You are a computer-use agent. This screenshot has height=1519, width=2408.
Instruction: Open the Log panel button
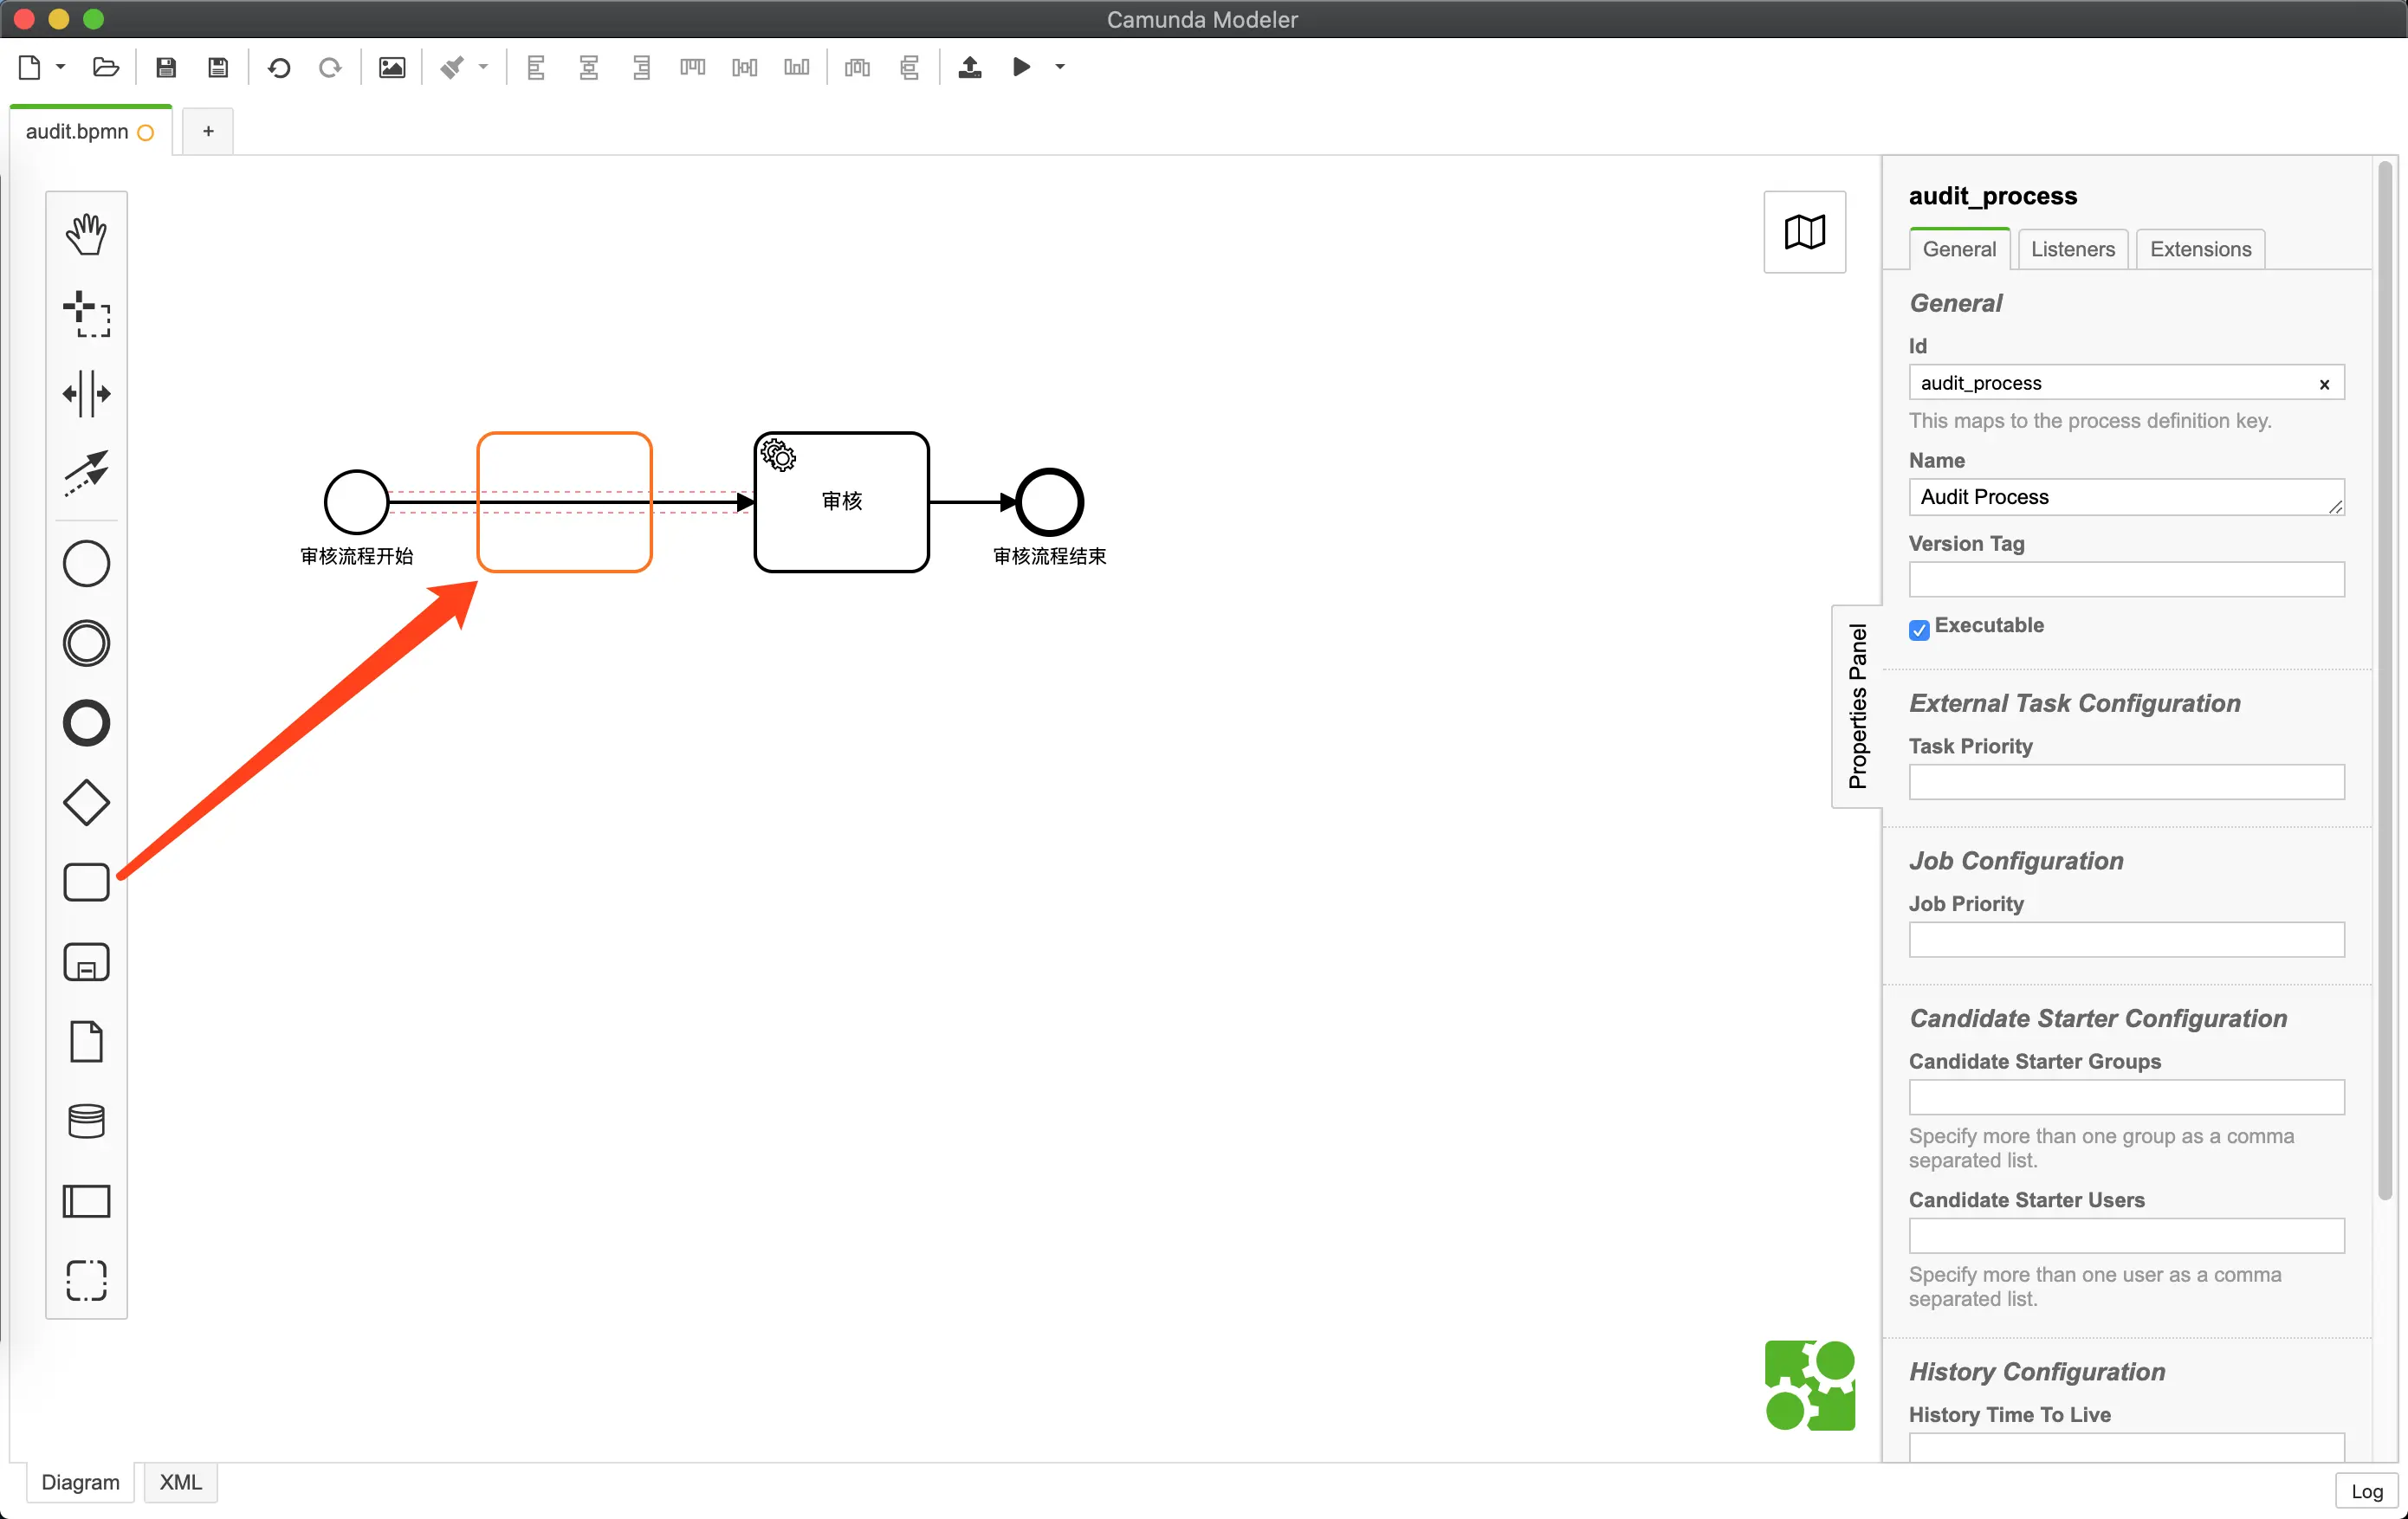click(x=2366, y=1491)
